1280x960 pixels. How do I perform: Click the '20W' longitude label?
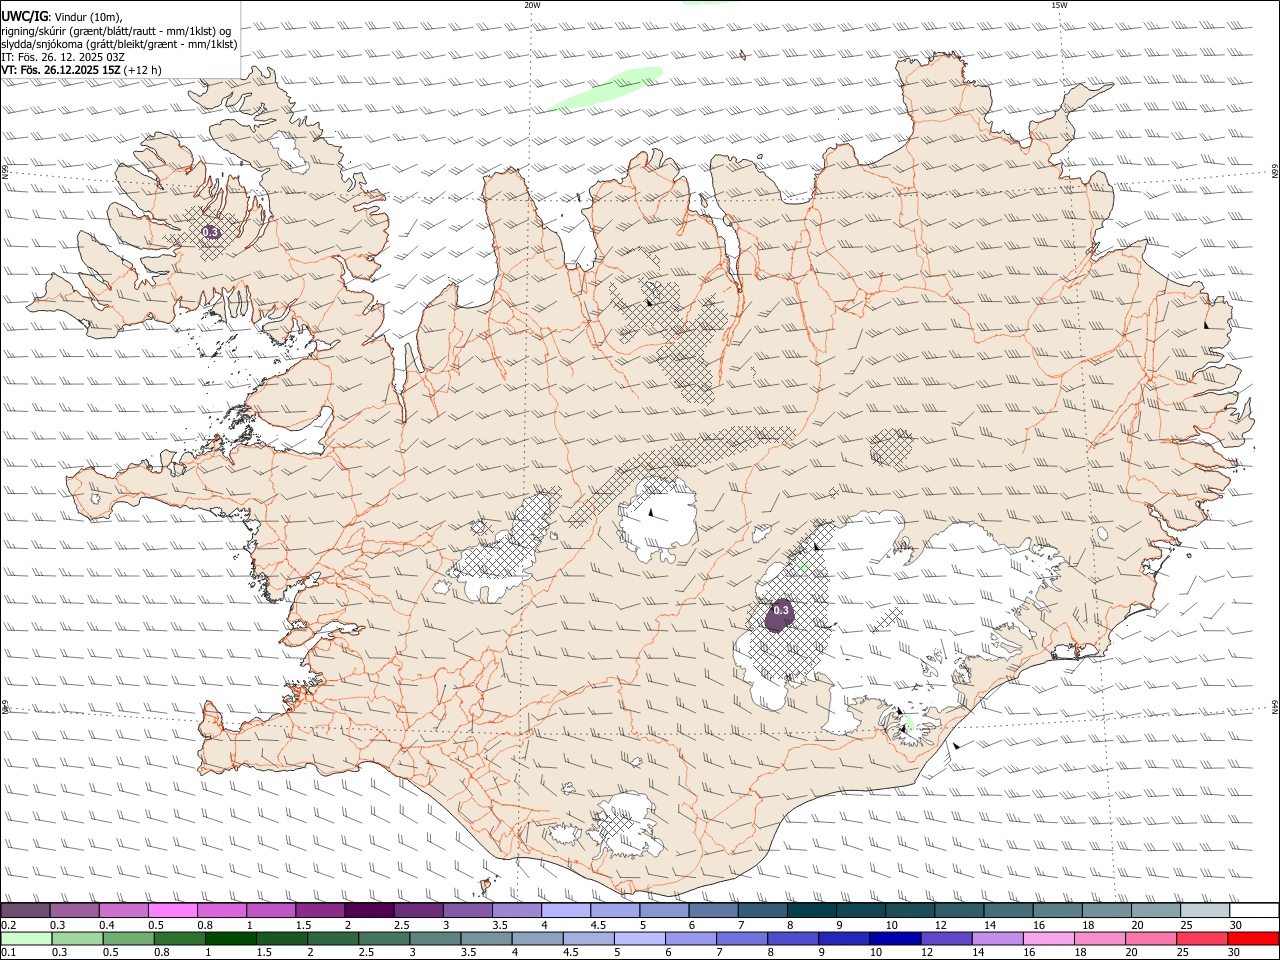532,5
